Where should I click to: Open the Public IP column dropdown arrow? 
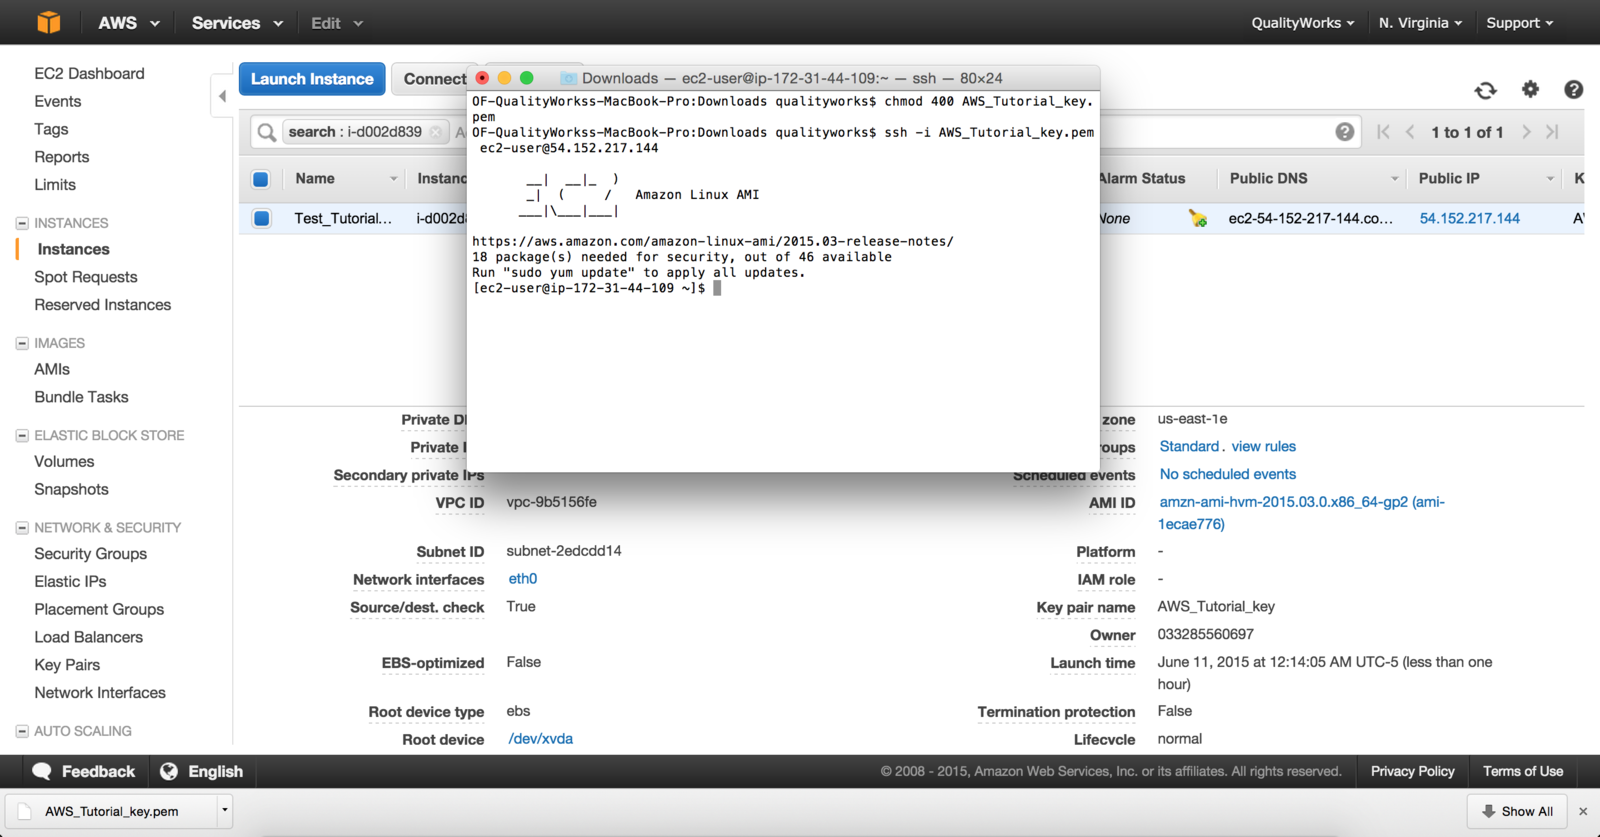1550,179
